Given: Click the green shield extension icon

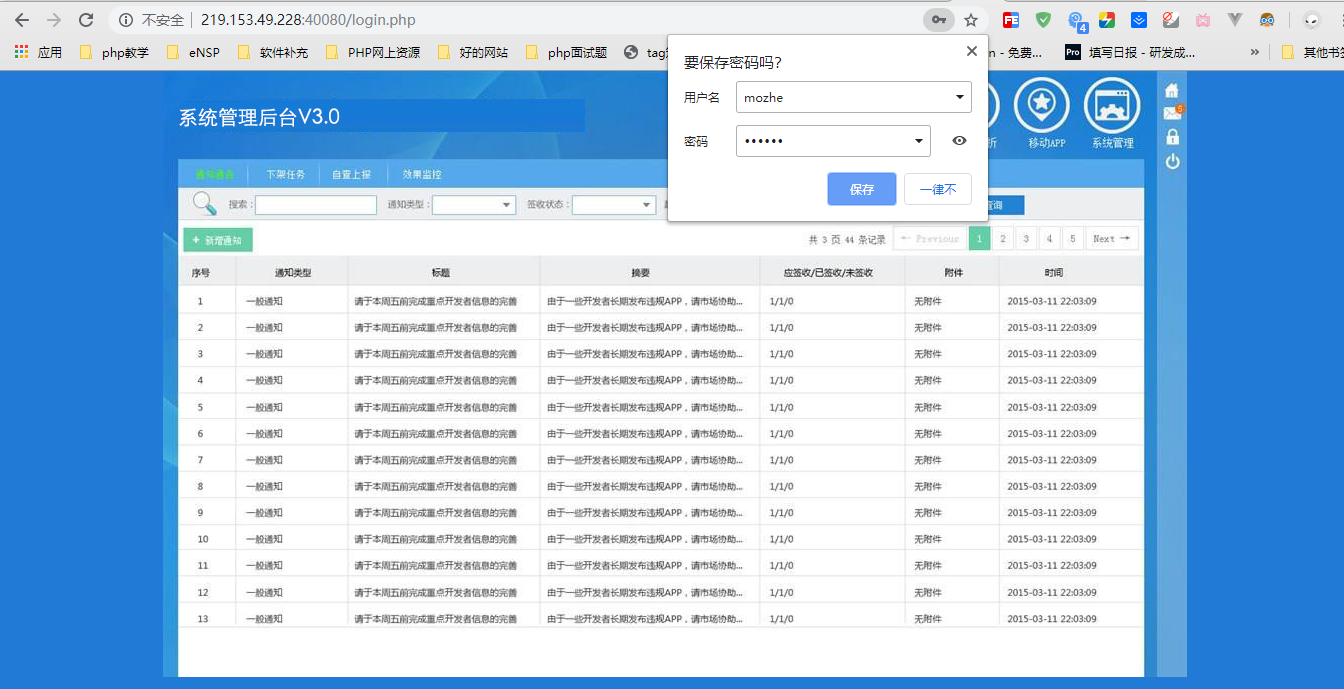Looking at the screenshot, I should pos(1044,19).
